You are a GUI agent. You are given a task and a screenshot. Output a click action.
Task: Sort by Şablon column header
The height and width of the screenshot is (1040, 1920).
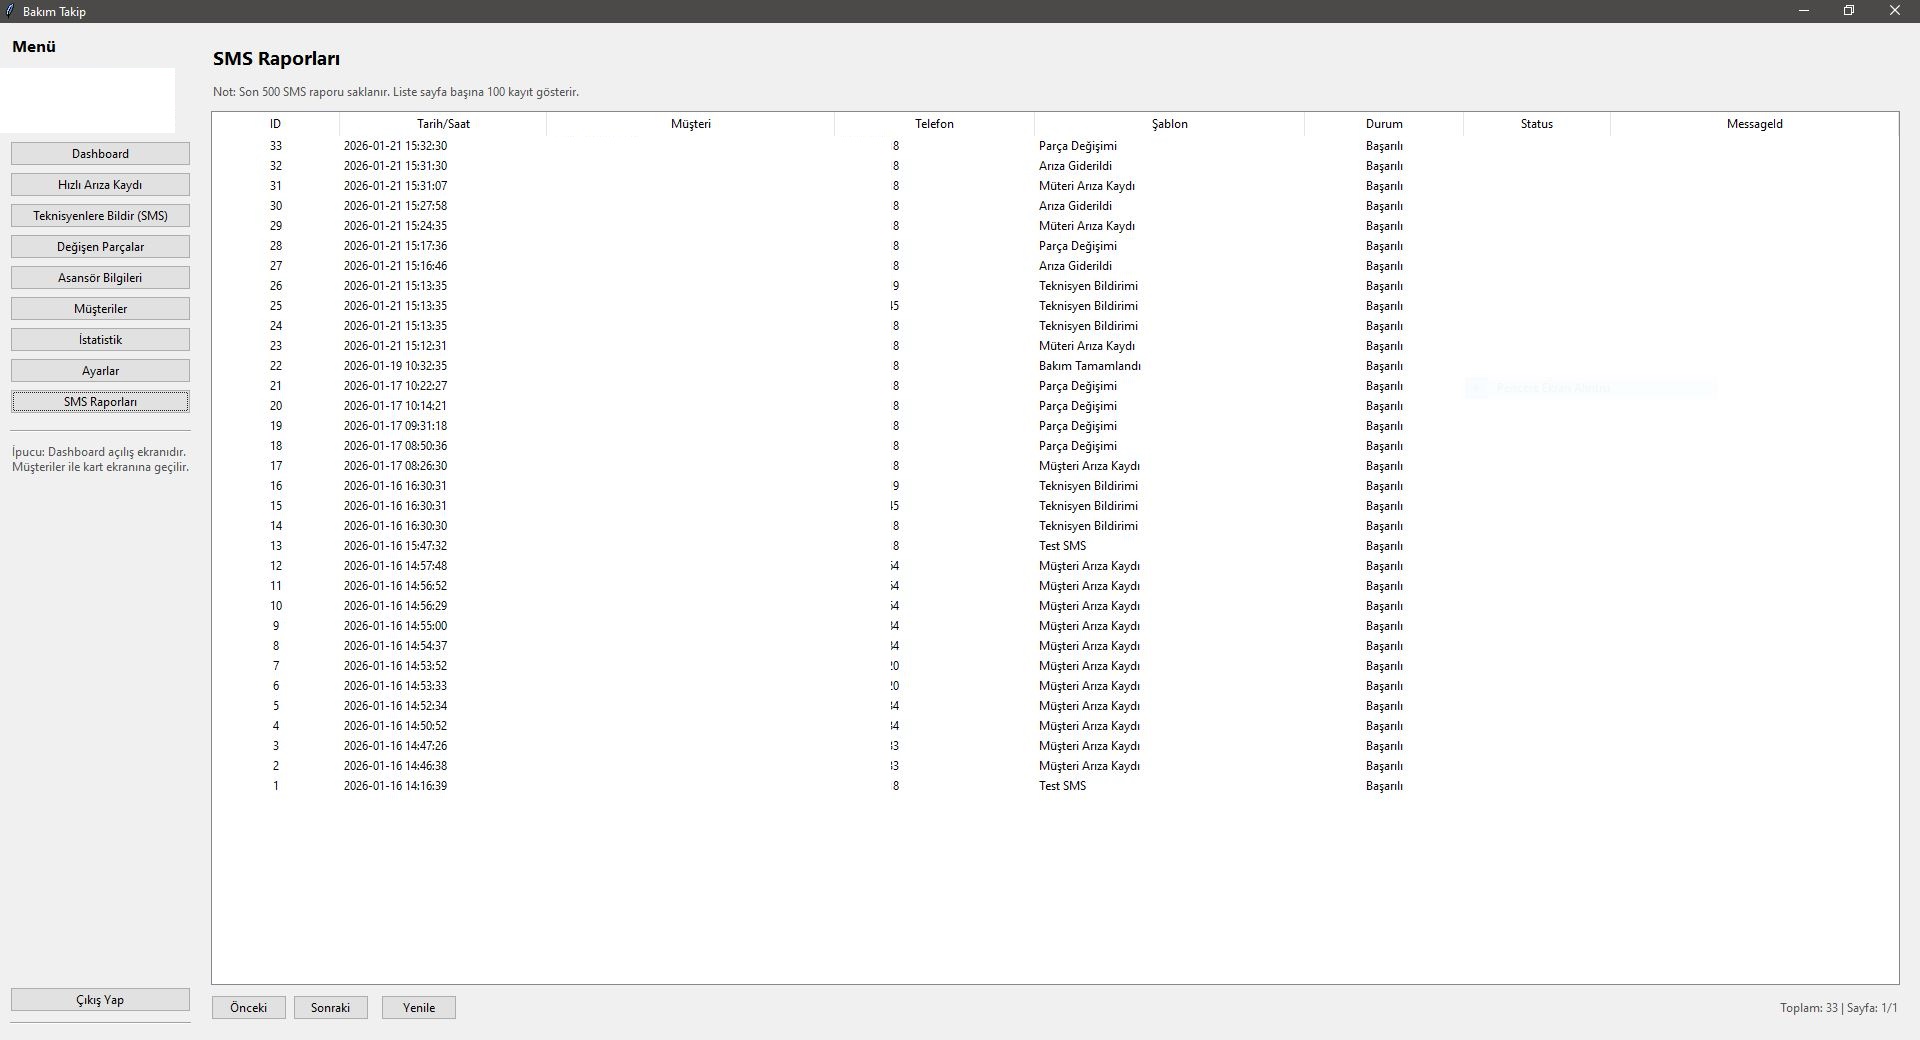coord(1169,124)
